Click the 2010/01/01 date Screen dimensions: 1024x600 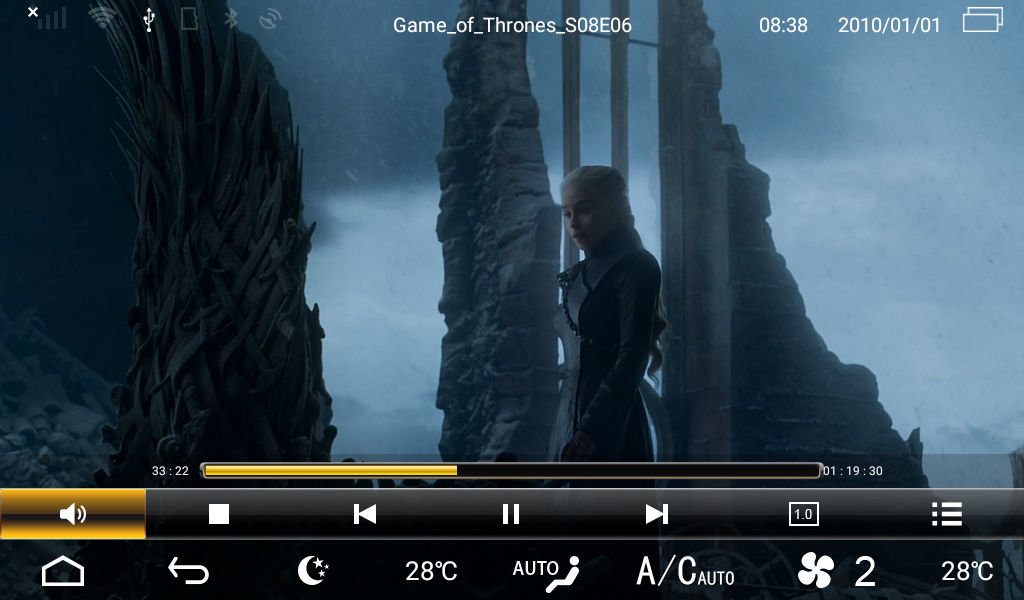click(889, 25)
